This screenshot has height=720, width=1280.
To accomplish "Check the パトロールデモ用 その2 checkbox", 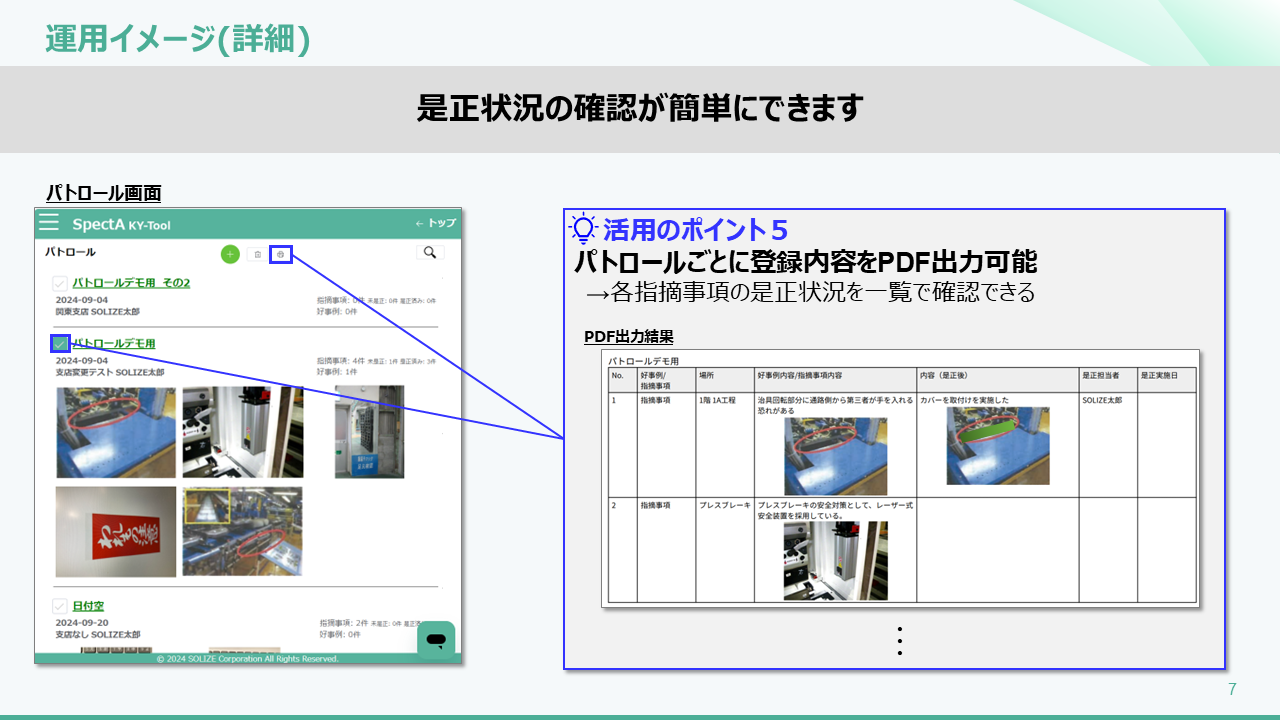I will [60, 284].
